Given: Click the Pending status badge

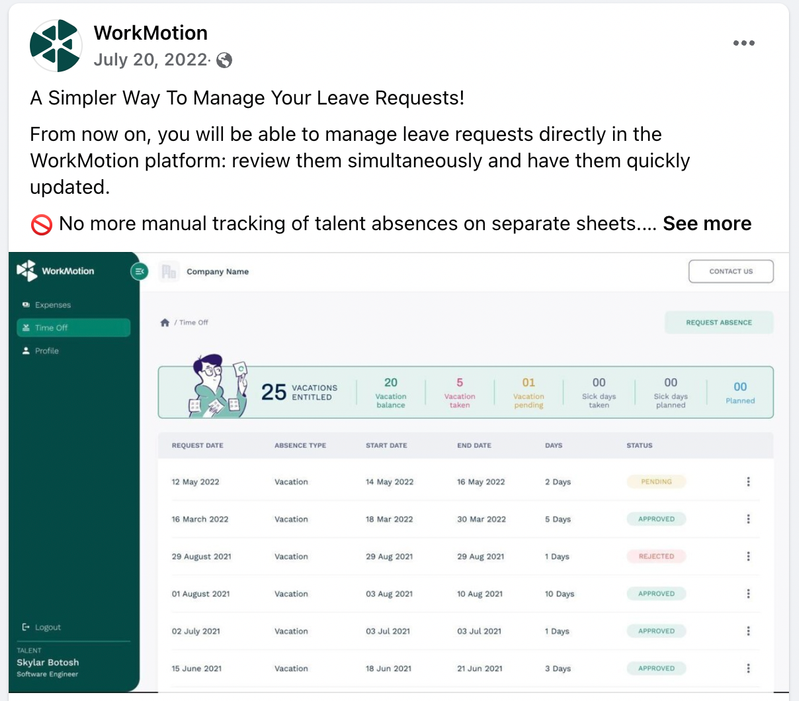Looking at the screenshot, I should [x=656, y=481].
